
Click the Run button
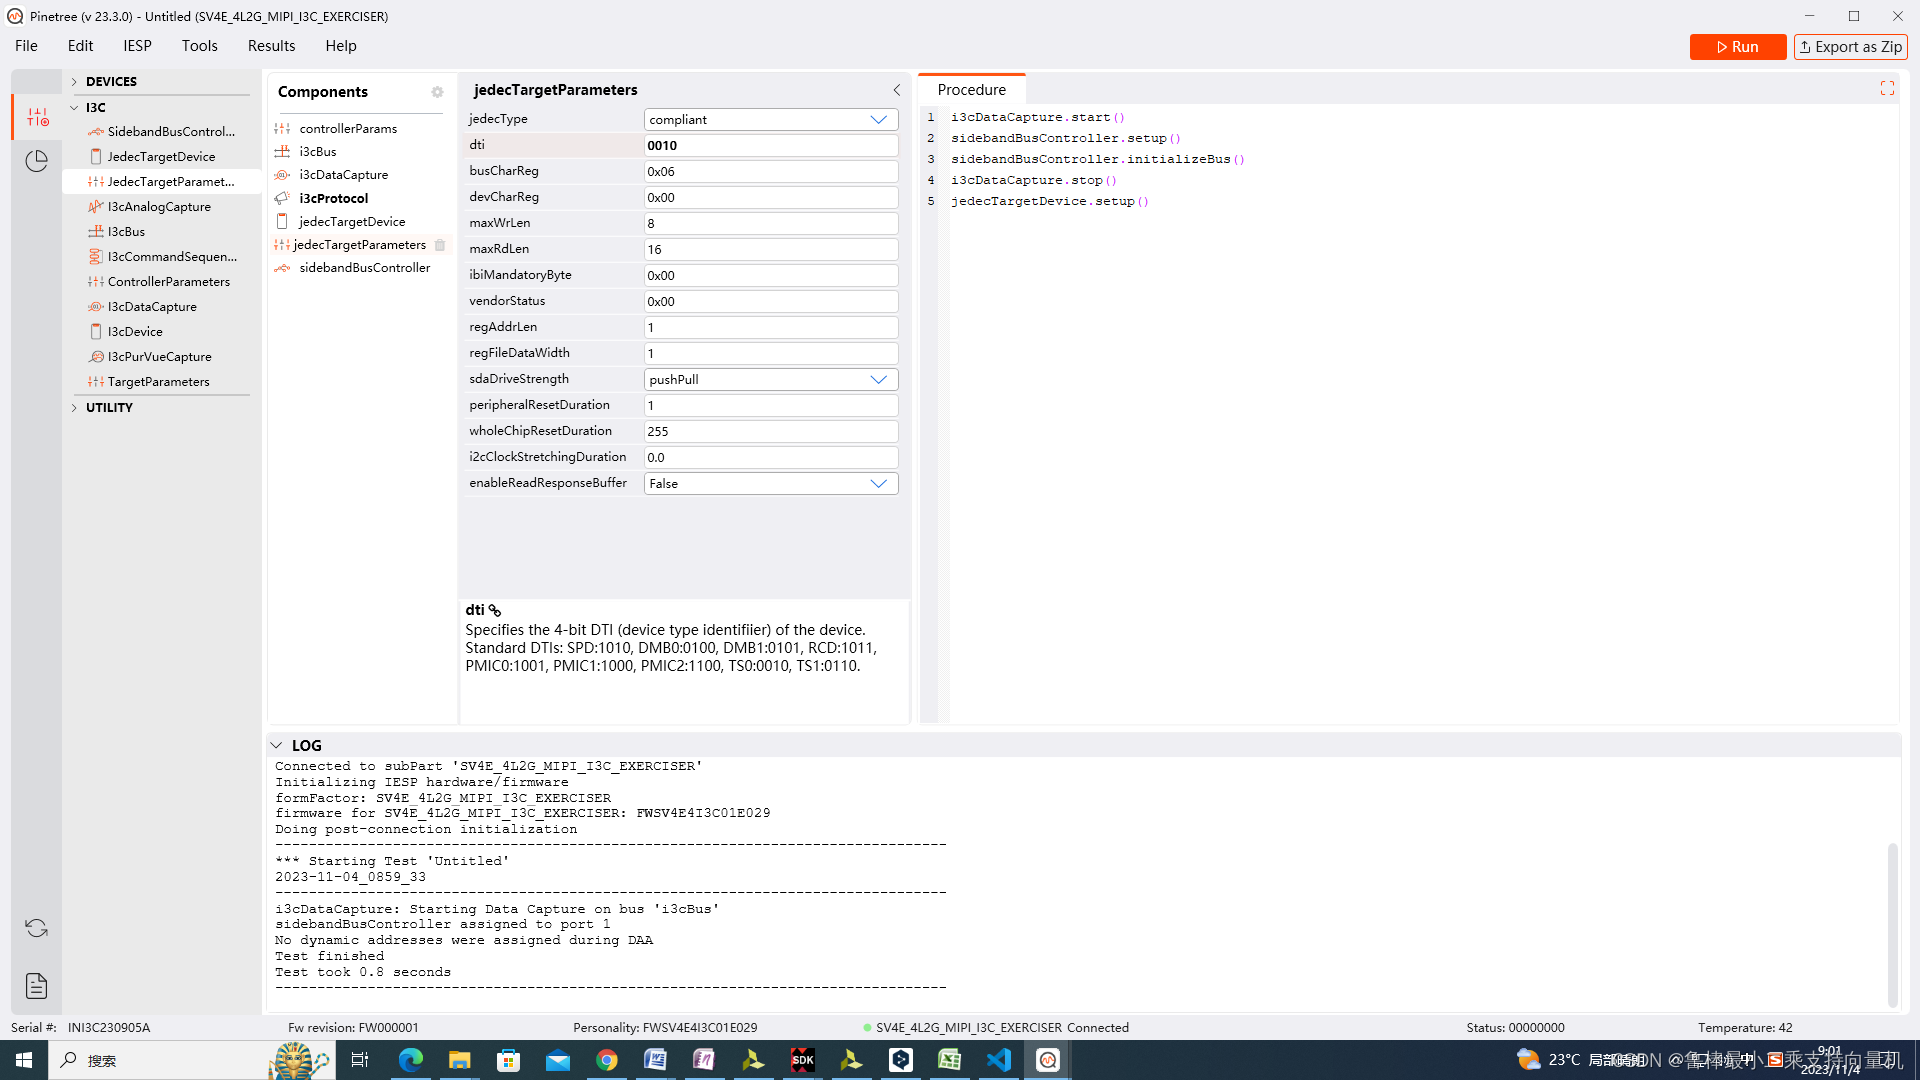[1737, 47]
